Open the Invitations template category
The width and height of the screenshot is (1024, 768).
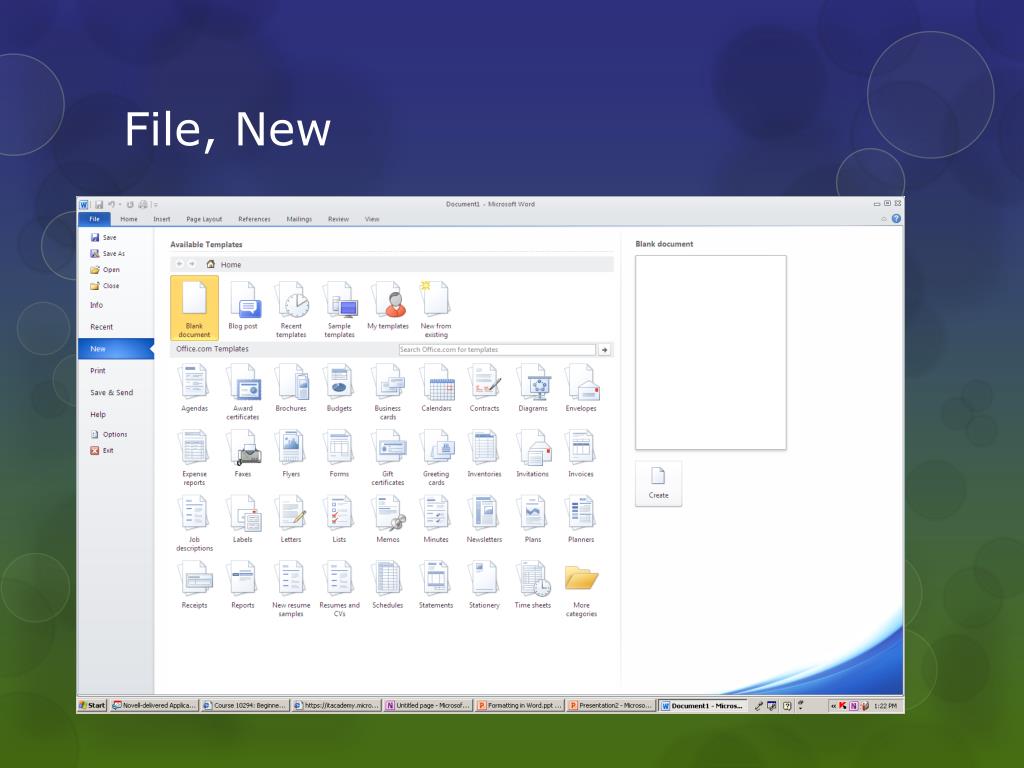pos(533,453)
